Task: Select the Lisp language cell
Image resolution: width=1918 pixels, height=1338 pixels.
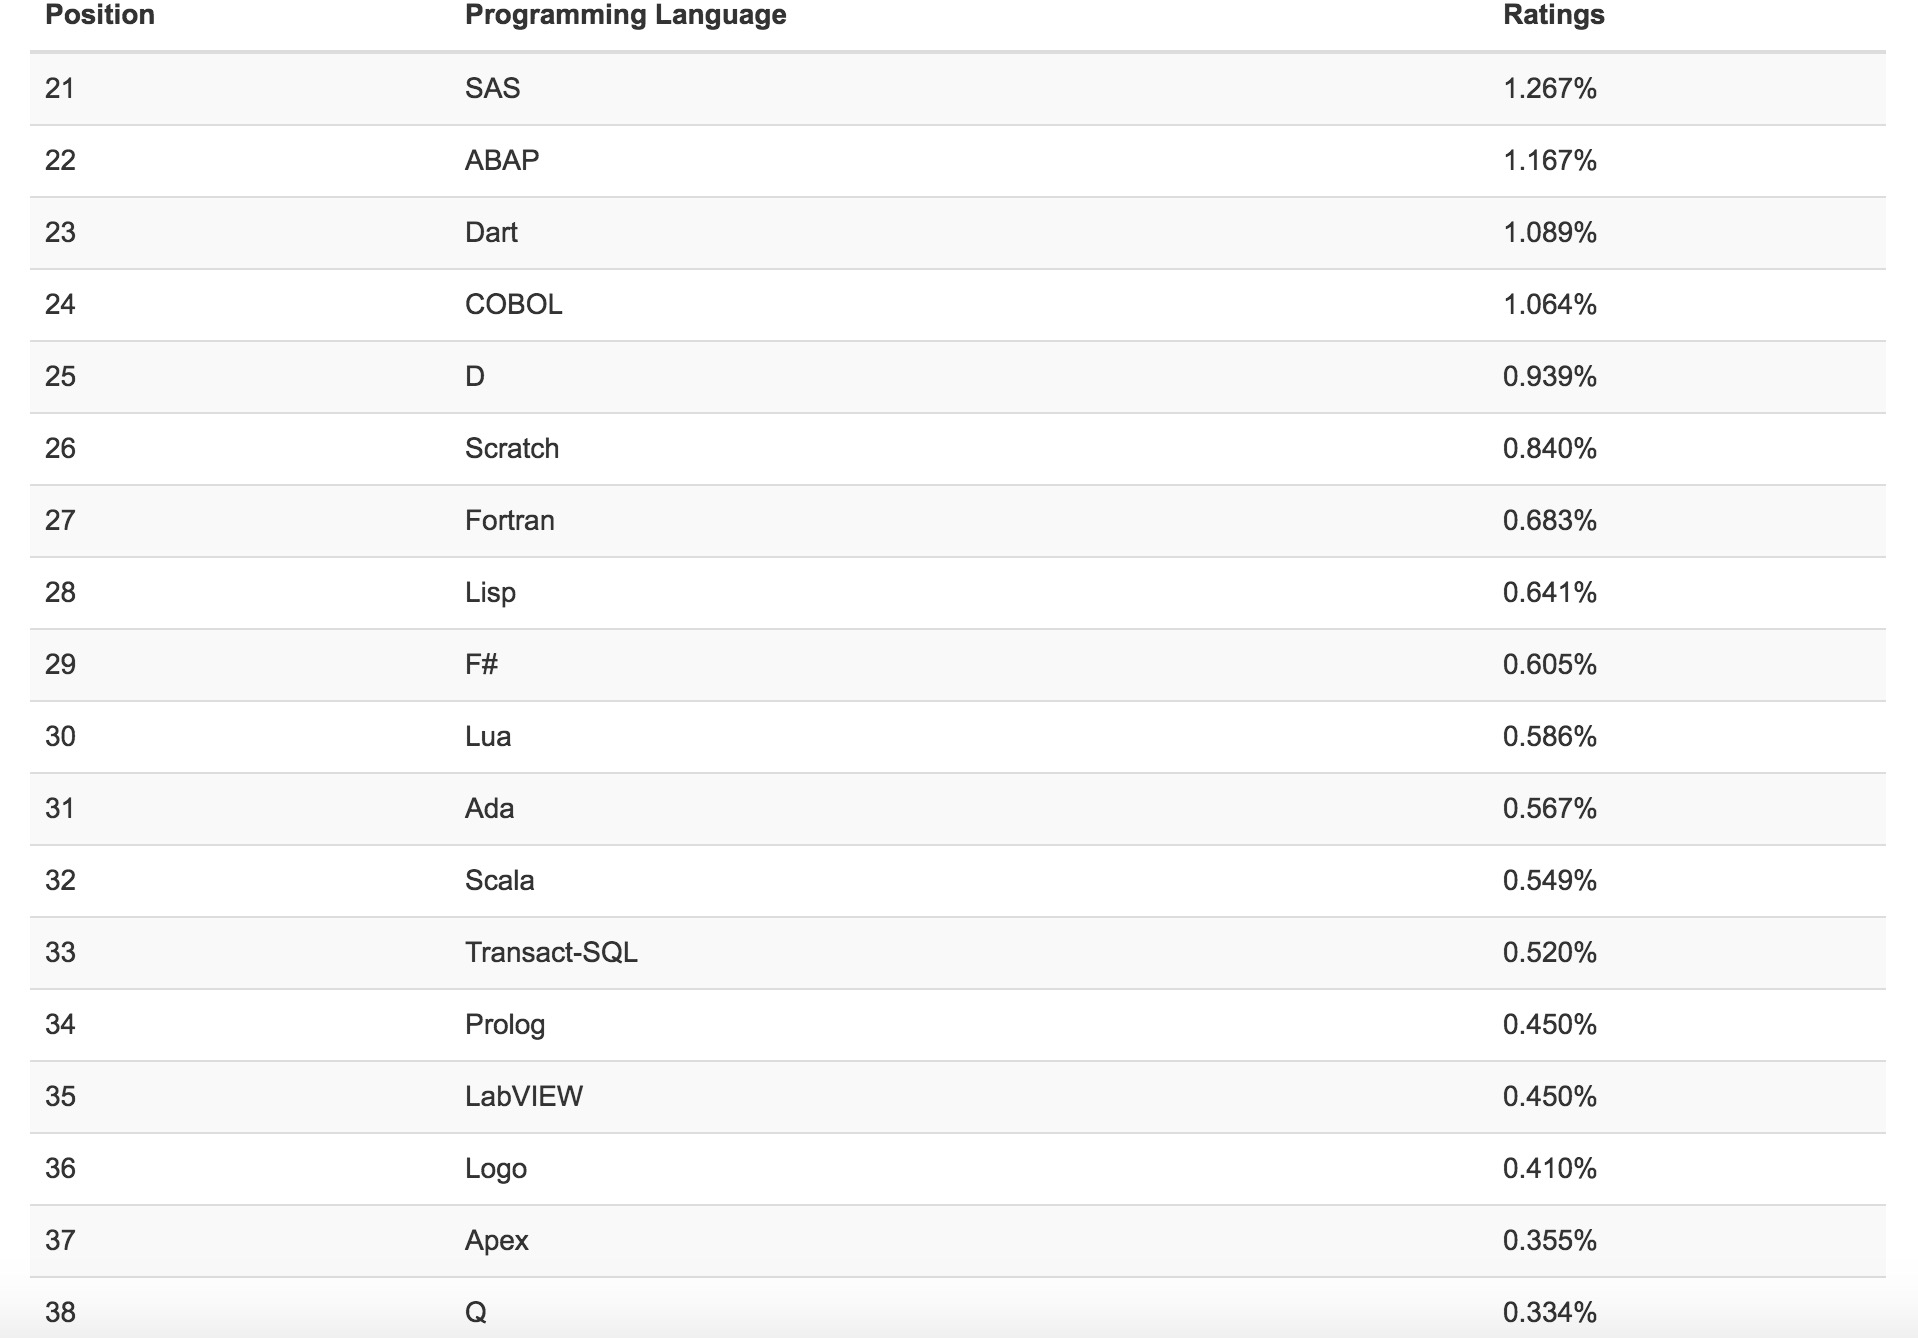Action: point(490,593)
